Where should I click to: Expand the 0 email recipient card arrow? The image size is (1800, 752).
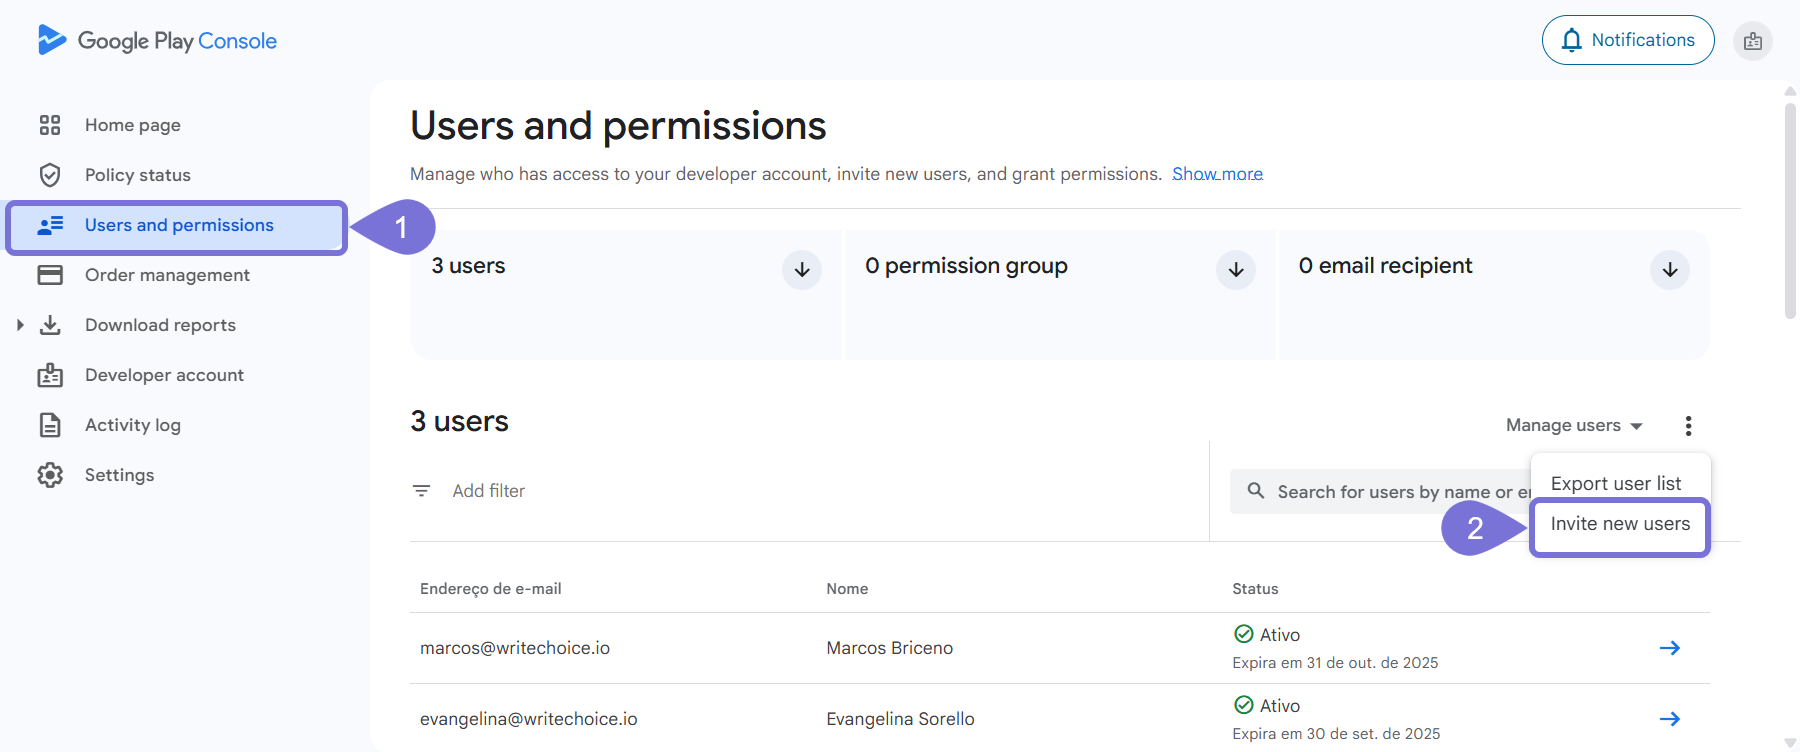click(1670, 270)
